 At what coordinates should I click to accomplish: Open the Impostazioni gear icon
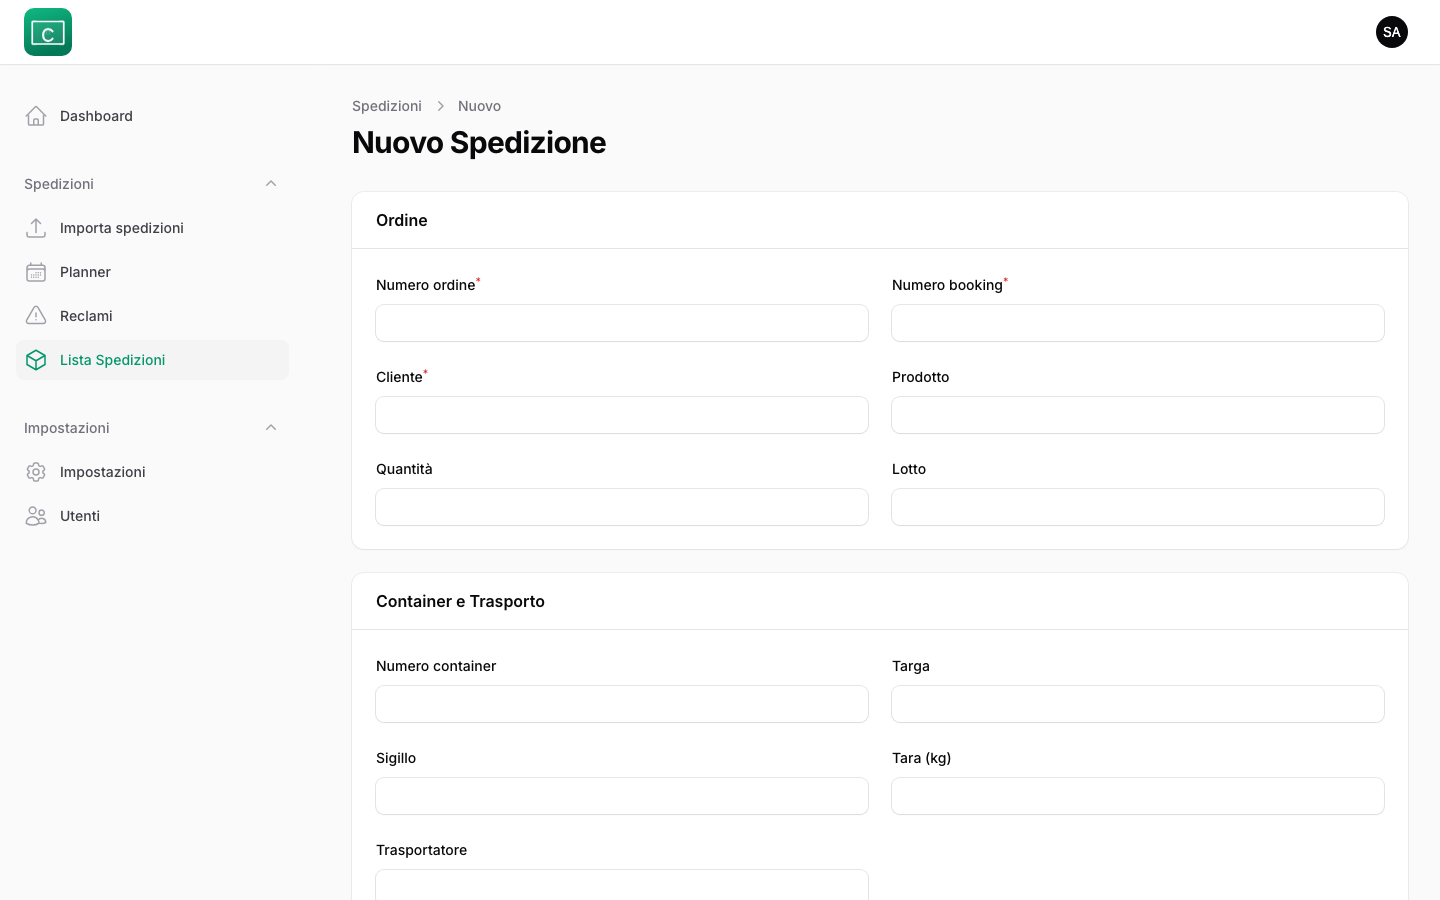[x=36, y=471]
